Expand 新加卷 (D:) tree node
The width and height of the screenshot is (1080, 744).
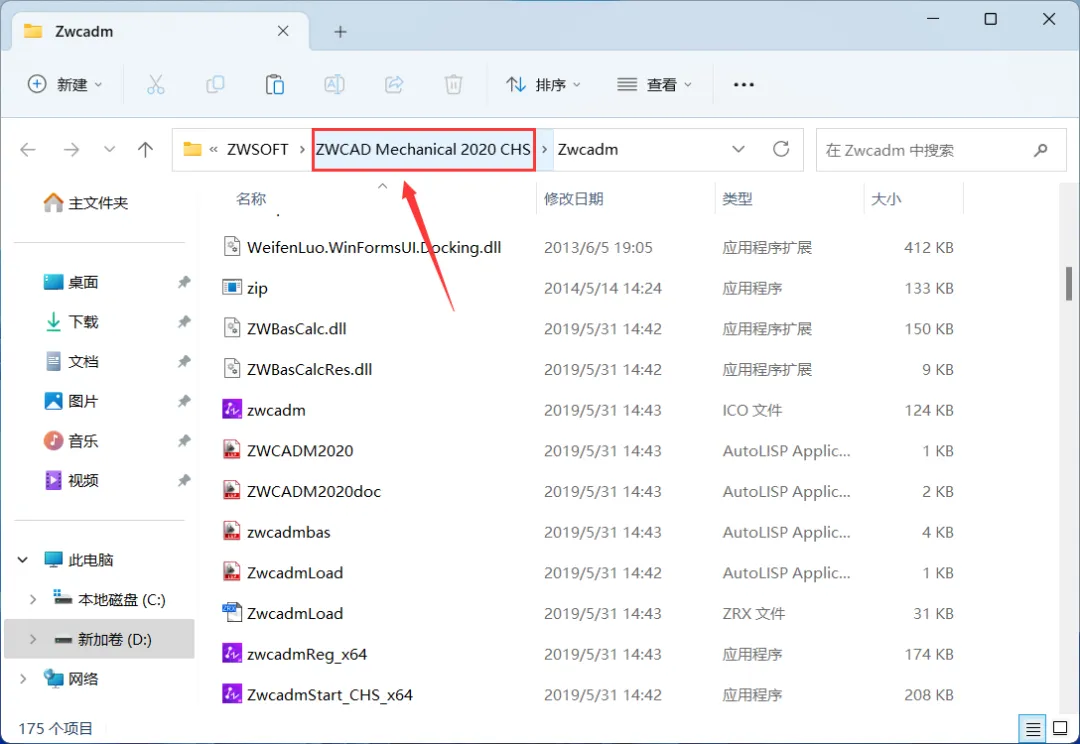pos(32,639)
